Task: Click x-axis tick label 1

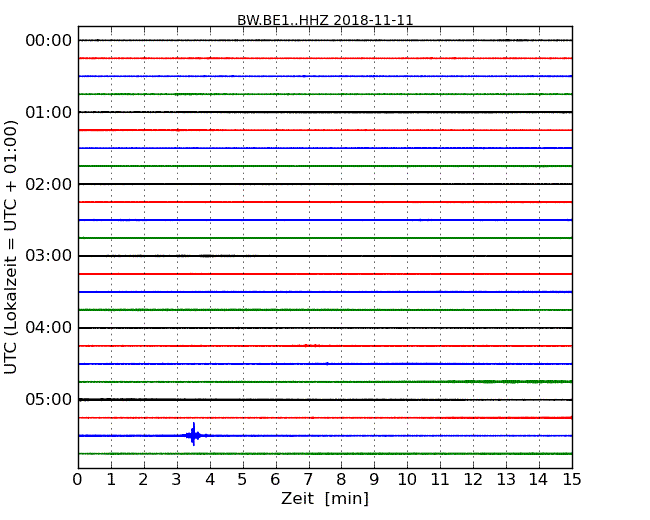Action: point(111,480)
